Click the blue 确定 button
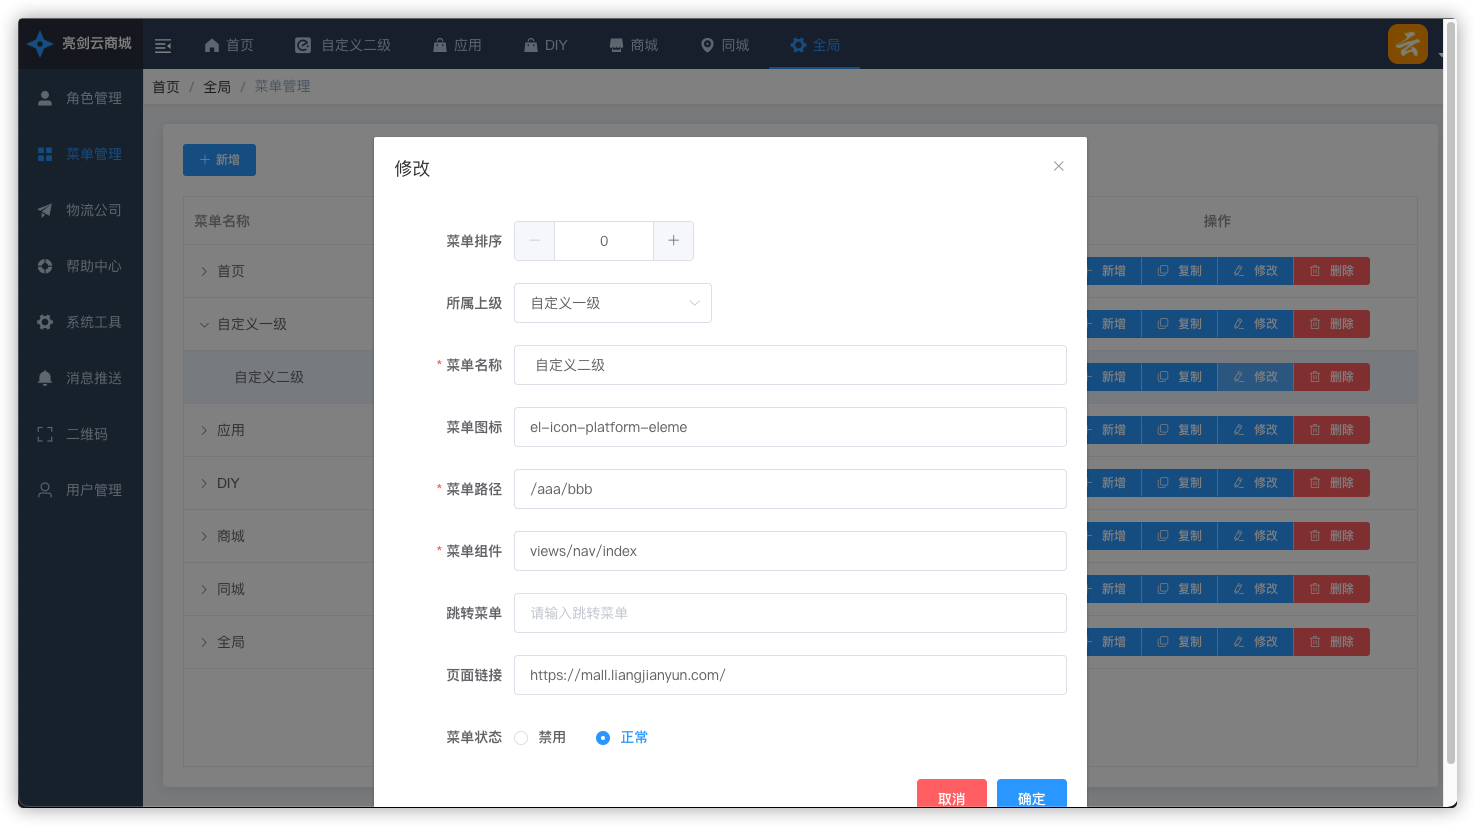 click(x=1032, y=793)
